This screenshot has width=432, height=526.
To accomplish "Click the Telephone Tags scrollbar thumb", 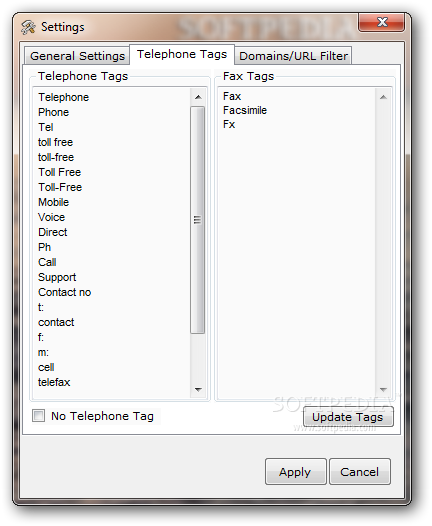I will (198, 220).
